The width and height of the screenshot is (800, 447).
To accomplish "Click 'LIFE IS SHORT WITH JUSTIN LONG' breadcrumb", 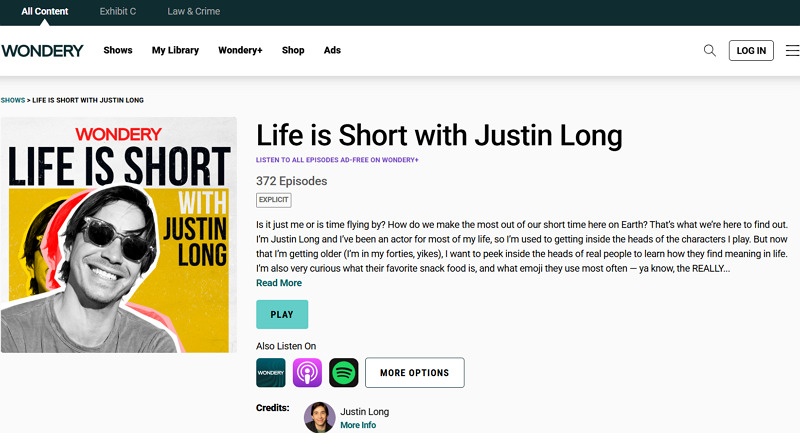I will coord(88,100).
